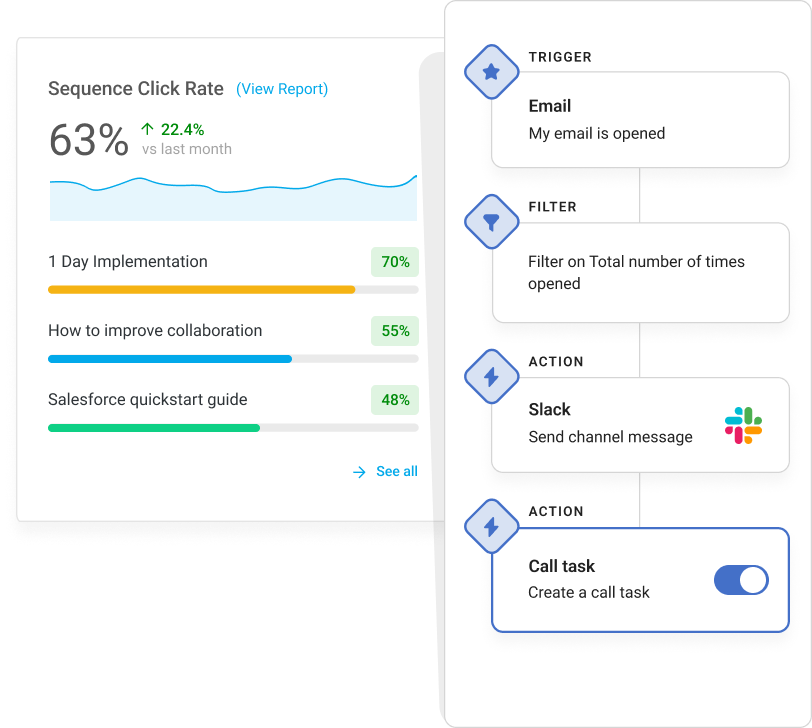This screenshot has height=728, width=812.
Task: Open the View Report link
Action: click(282, 89)
